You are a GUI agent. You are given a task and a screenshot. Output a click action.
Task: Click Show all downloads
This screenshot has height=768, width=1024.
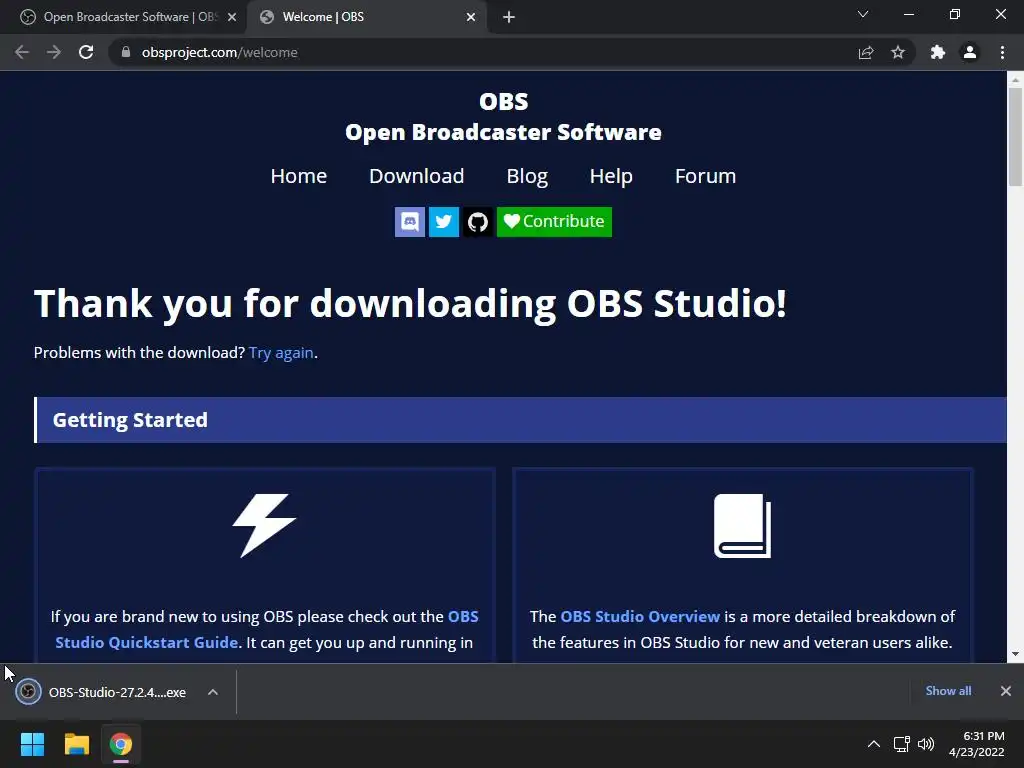pos(948,691)
